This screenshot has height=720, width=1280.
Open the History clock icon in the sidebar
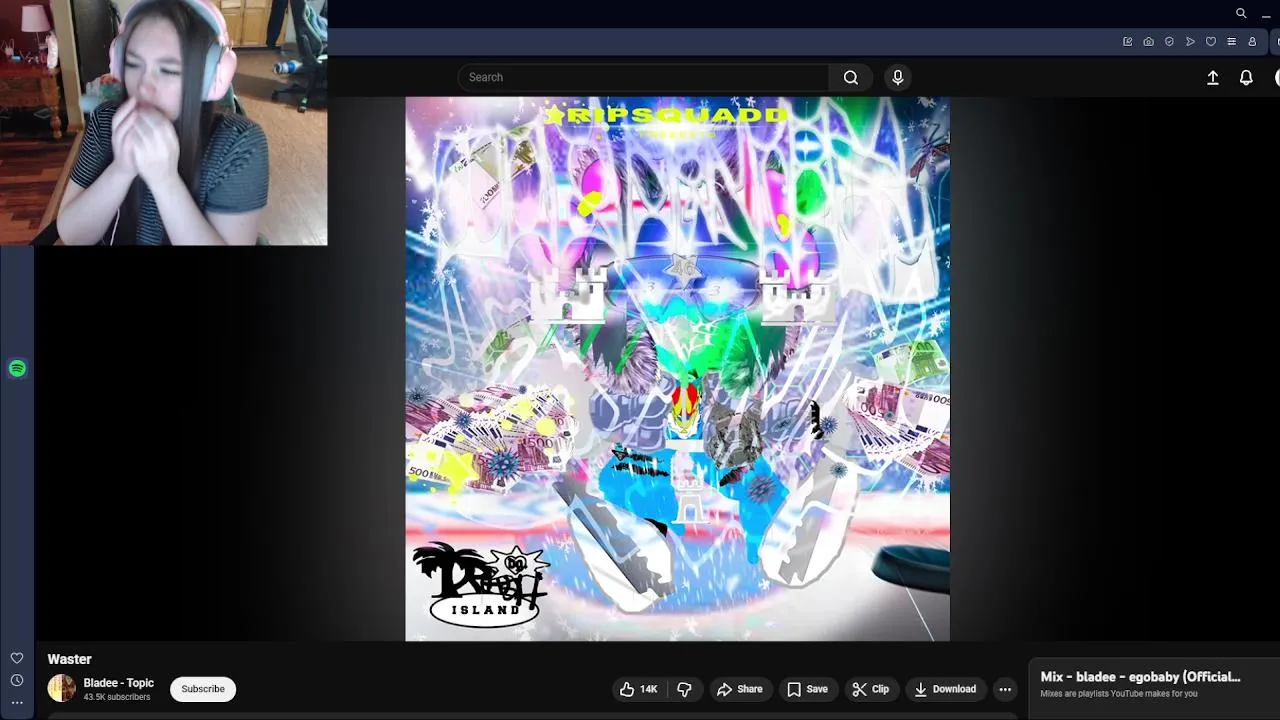[17, 680]
